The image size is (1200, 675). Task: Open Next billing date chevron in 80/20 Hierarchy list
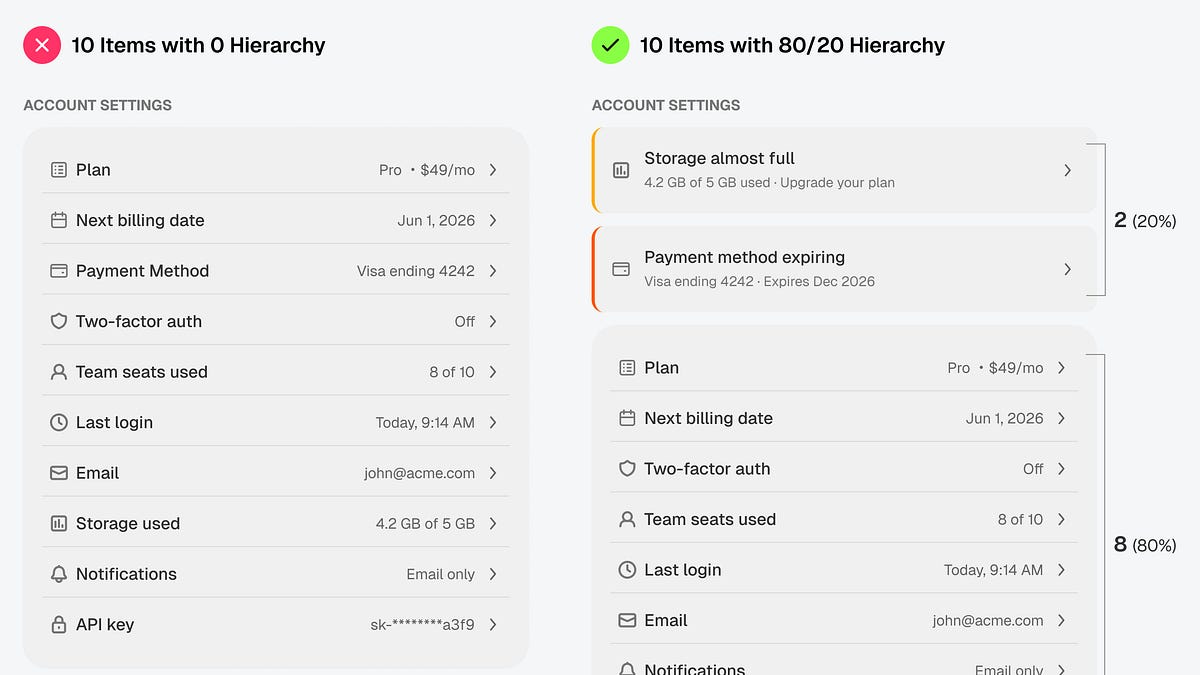1061,418
